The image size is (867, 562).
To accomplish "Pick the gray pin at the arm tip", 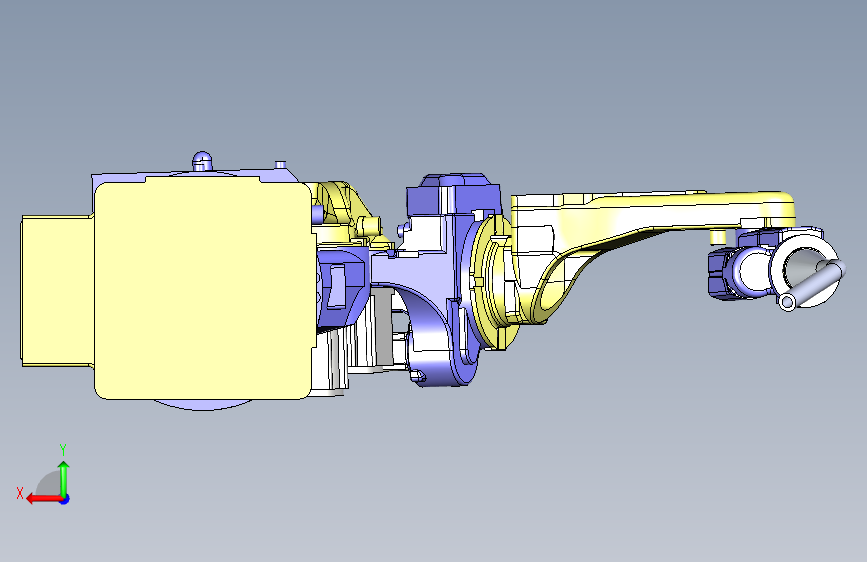I will [810, 284].
